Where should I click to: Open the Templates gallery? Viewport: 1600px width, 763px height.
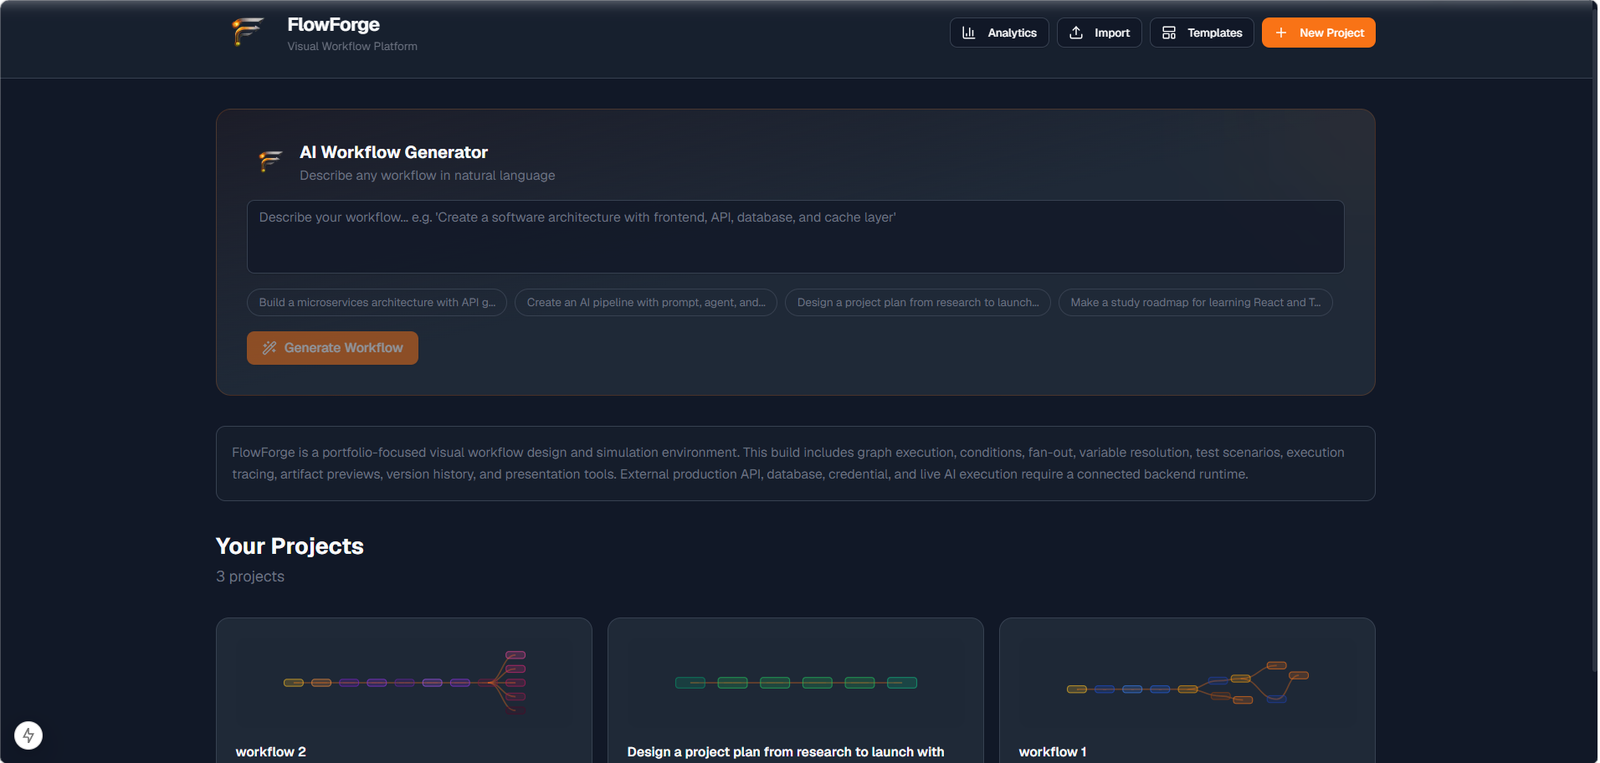point(1201,33)
